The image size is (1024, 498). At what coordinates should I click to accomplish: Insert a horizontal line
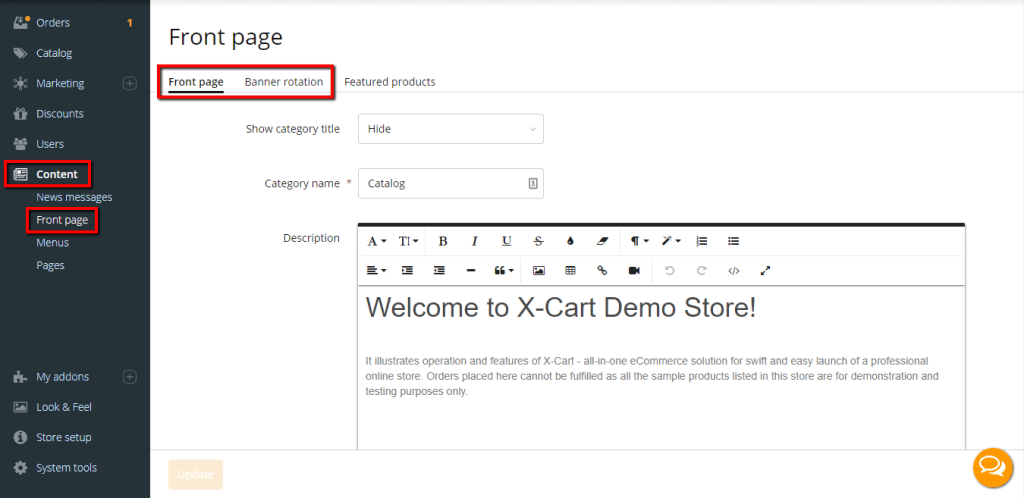click(x=471, y=270)
